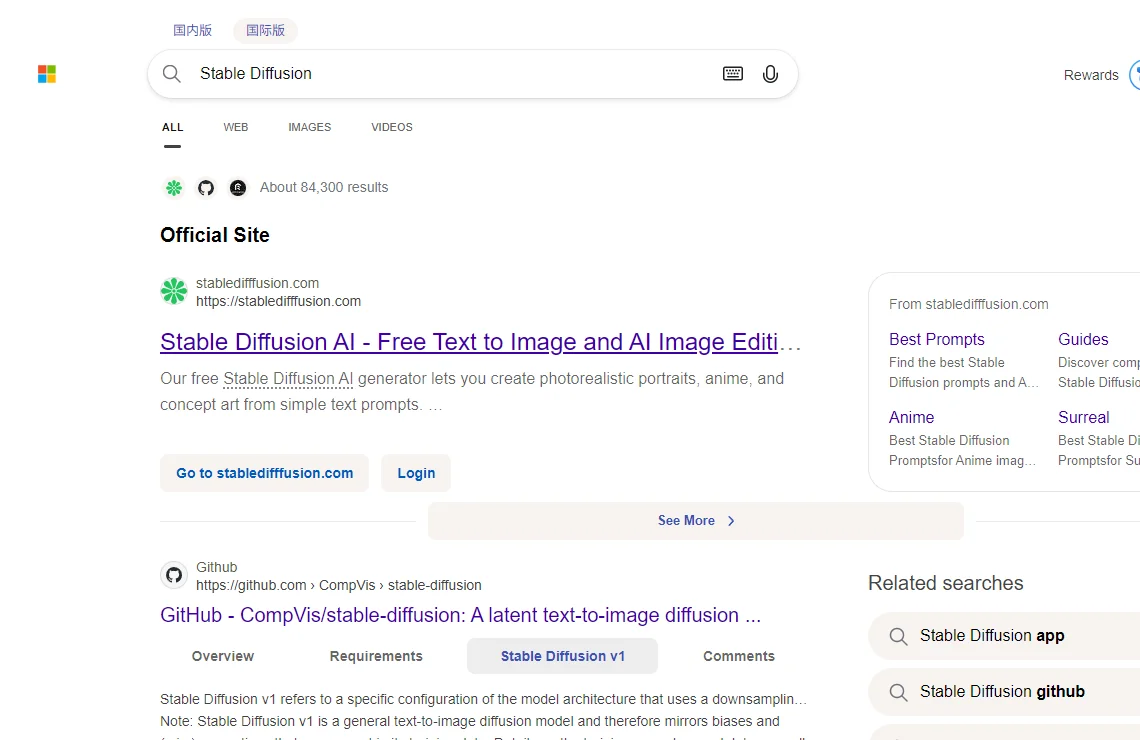Select the ALL search tab
The image size is (1140, 740).
[x=172, y=127]
